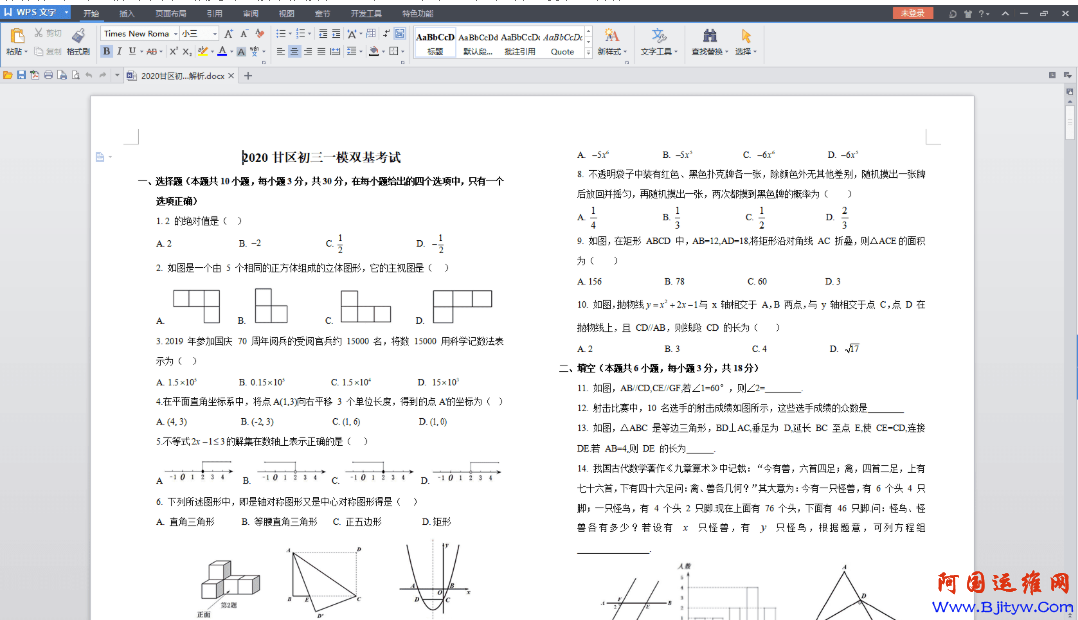Screen dimensions: 1078x620
Task: Close the 2020甘区初...解析.docx document tab
Action: pyautogui.click(x=231, y=75)
